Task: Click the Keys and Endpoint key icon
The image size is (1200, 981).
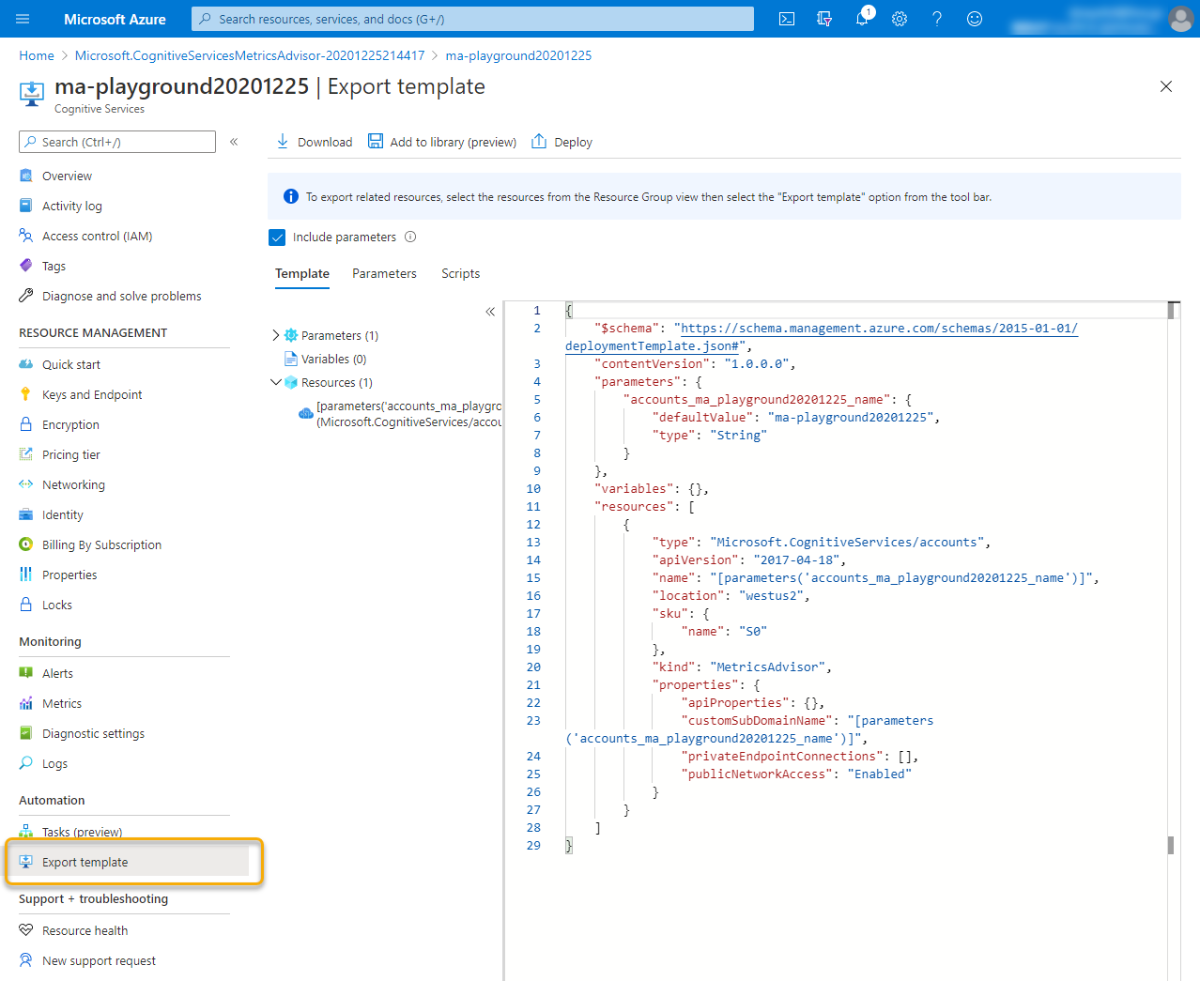Action: tap(26, 395)
